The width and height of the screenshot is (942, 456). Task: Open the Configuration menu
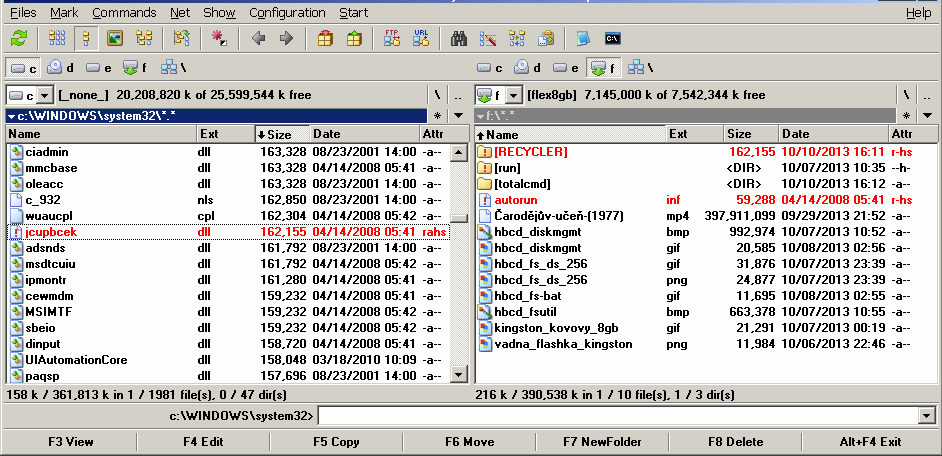click(287, 13)
